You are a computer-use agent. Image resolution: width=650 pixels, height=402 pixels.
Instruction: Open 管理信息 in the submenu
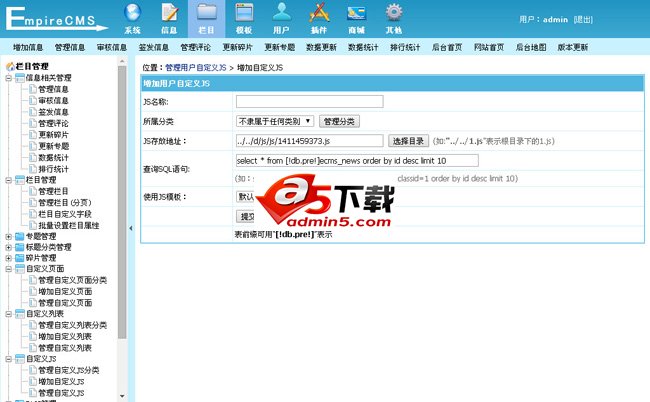point(70,47)
